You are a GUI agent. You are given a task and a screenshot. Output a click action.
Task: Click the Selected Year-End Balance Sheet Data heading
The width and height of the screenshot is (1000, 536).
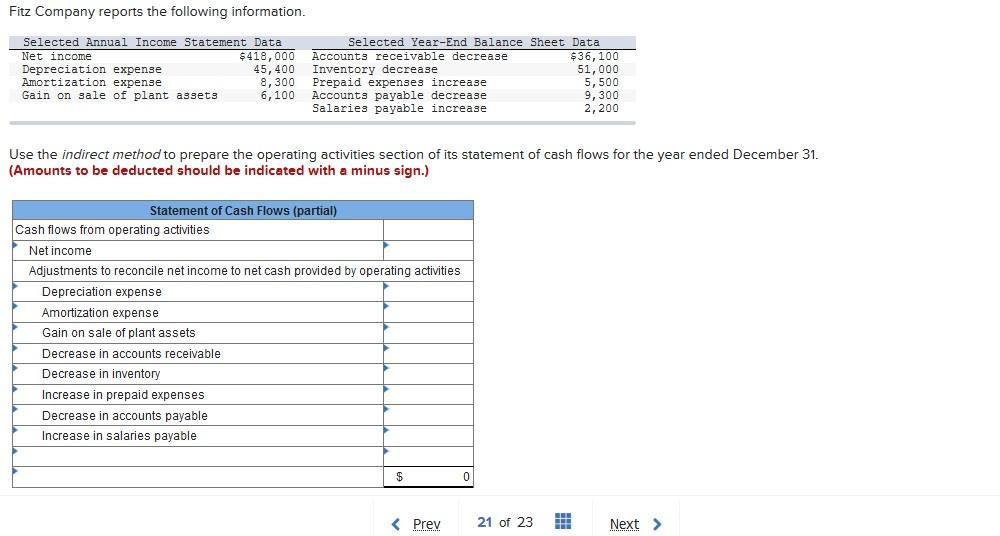474,42
